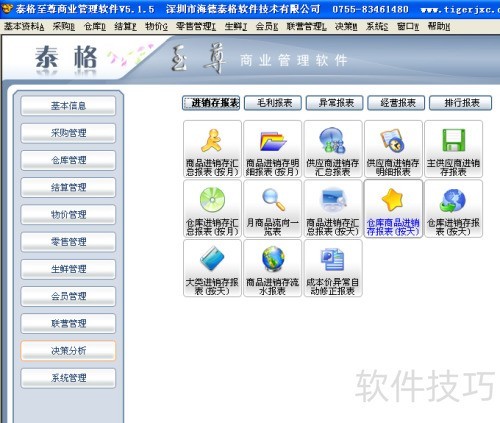
Task: Open 主供应商进销存报表 floppy disk icon
Action: click(x=454, y=149)
